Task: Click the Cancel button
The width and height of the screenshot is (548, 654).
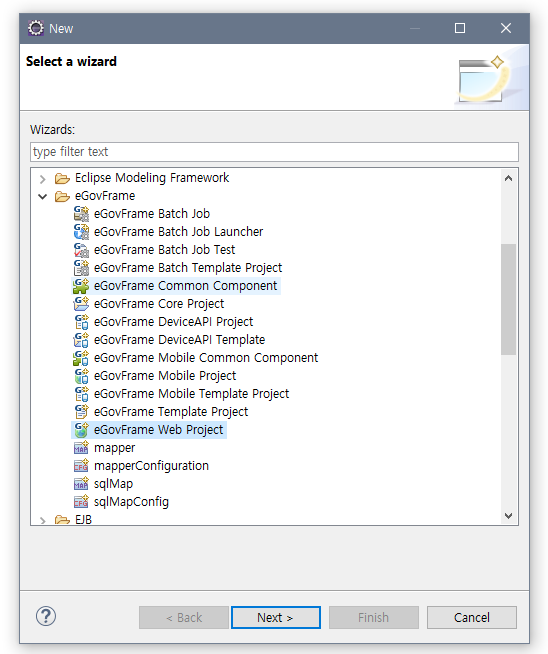Action: [x=472, y=617]
